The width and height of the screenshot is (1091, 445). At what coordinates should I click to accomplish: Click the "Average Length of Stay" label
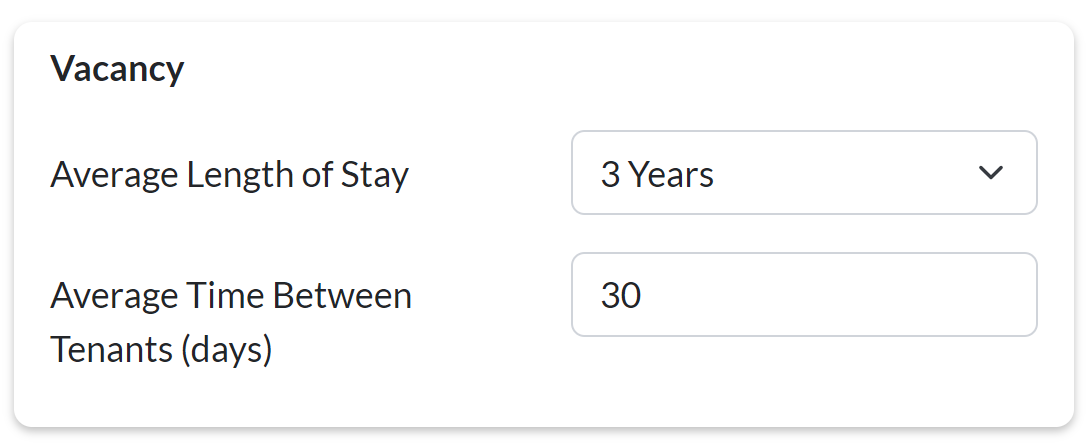229,175
